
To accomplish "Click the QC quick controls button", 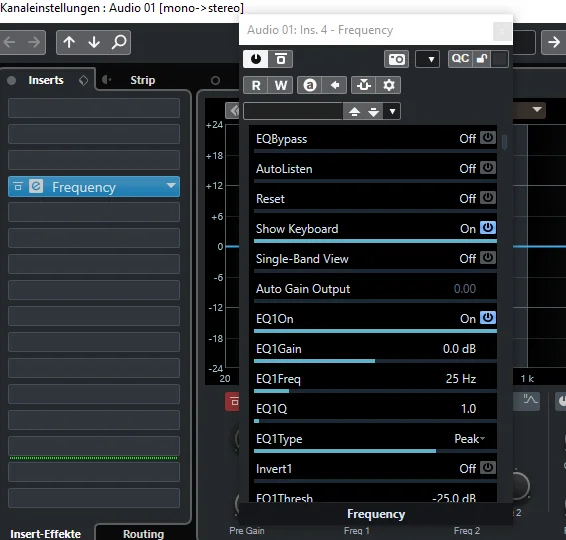I will tap(460, 59).
